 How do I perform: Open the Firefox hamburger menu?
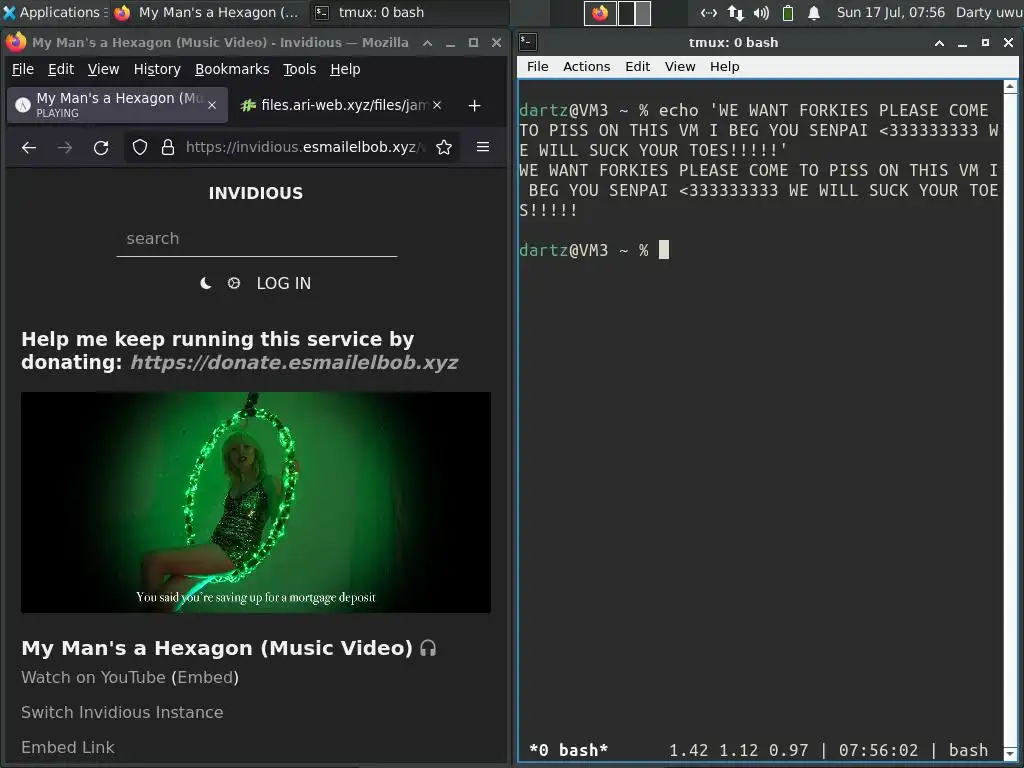(483, 148)
